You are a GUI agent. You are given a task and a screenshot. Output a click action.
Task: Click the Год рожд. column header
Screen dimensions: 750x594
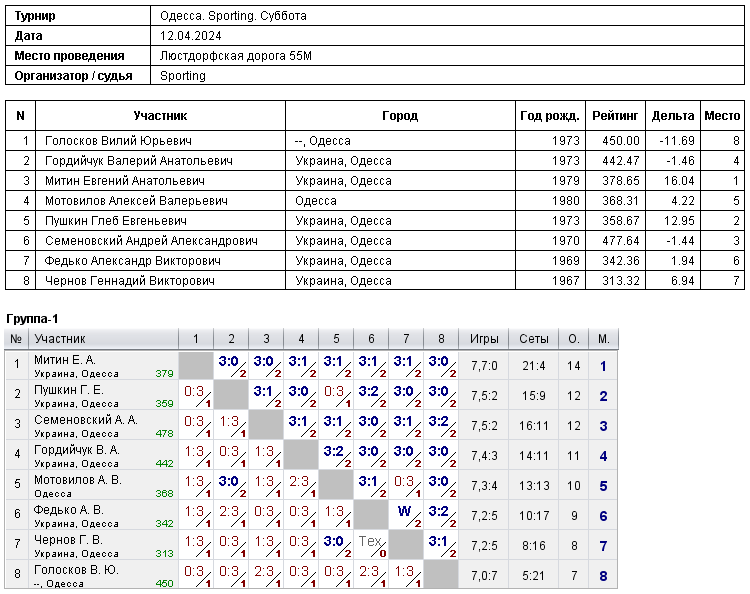pos(550,116)
